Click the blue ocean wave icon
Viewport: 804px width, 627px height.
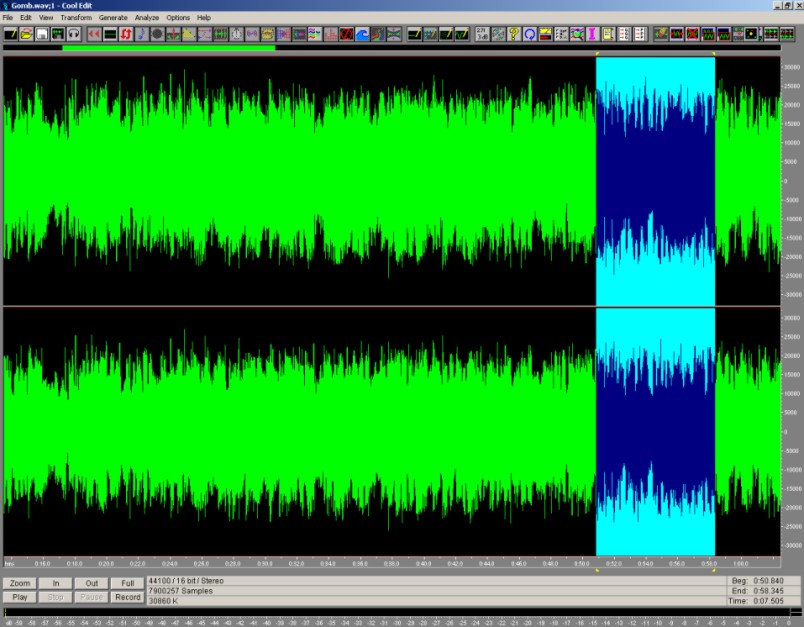pyautogui.click(x=363, y=34)
